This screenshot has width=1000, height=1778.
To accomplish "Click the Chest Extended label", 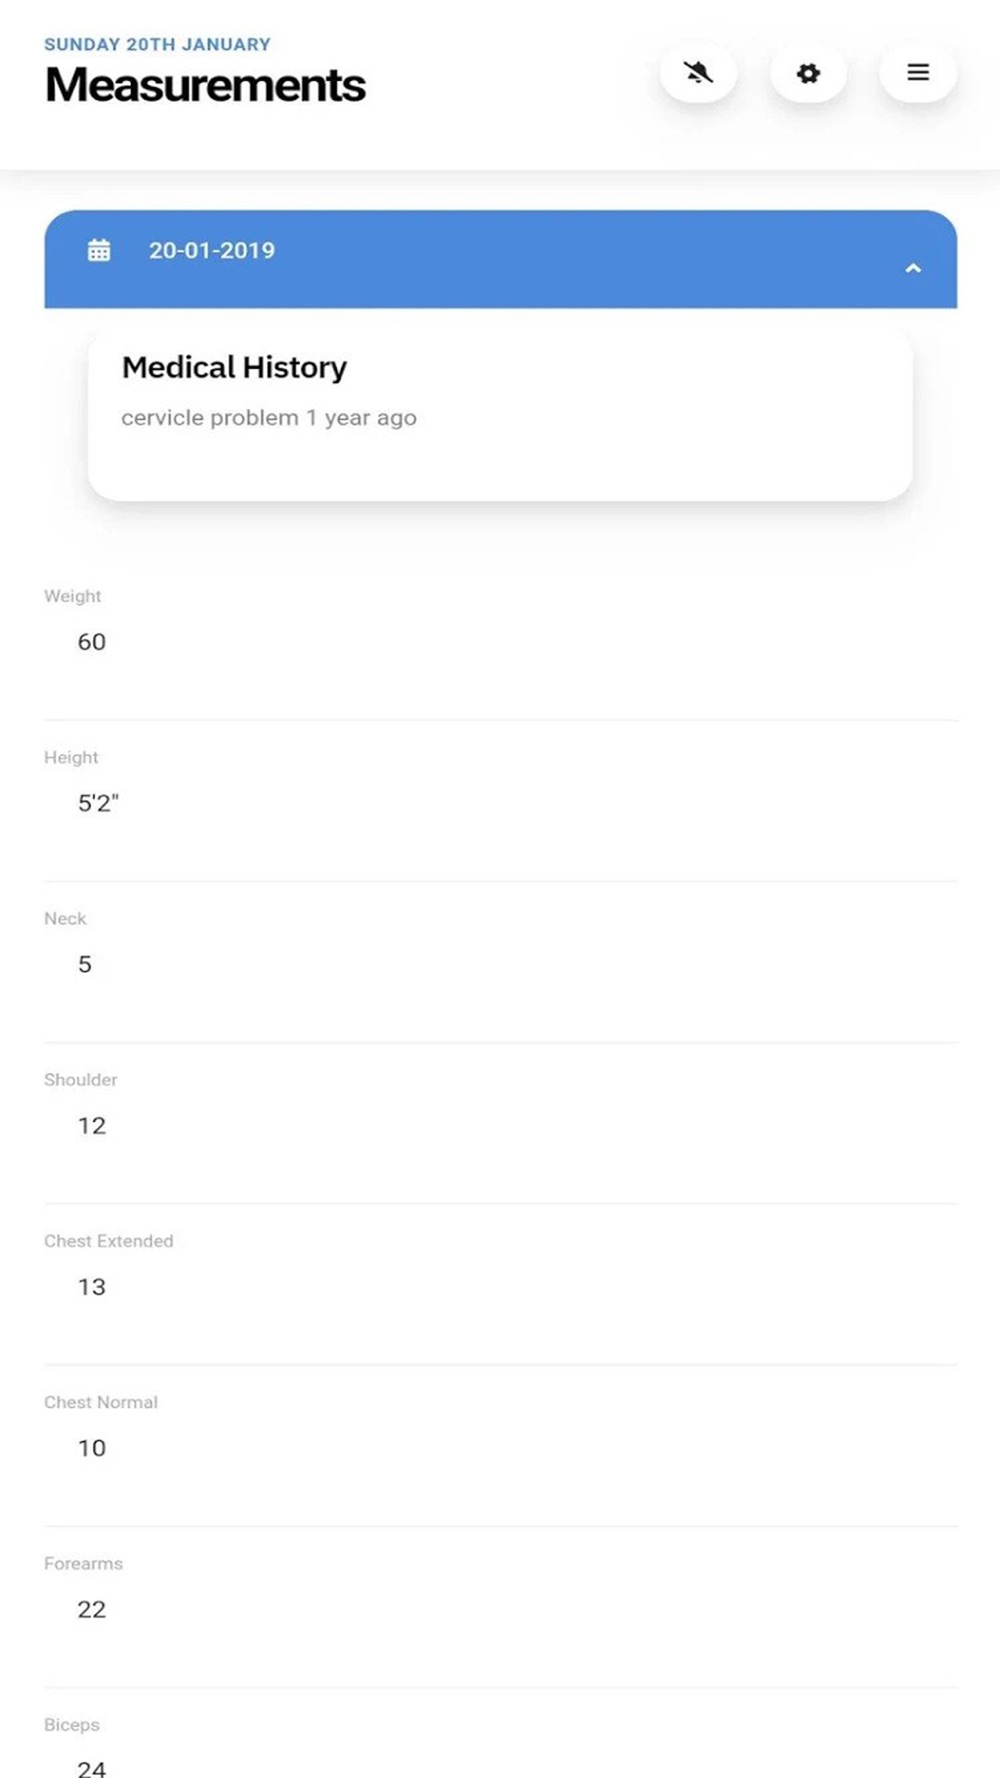I will (x=109, y=1241).
